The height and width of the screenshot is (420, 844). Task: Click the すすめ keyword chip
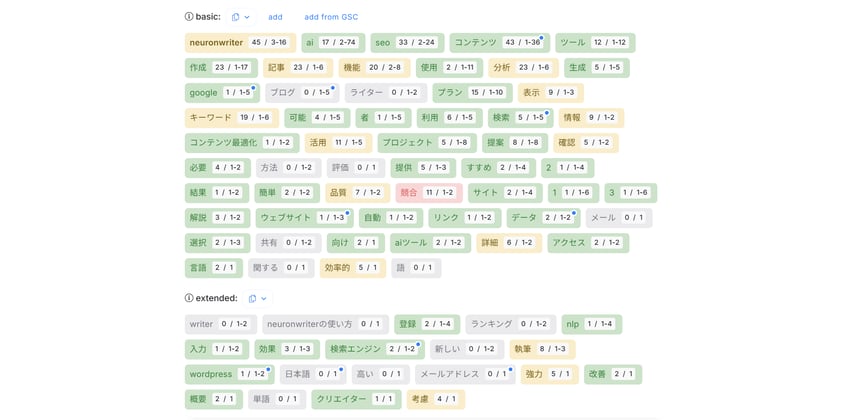(x=498, y=168)
